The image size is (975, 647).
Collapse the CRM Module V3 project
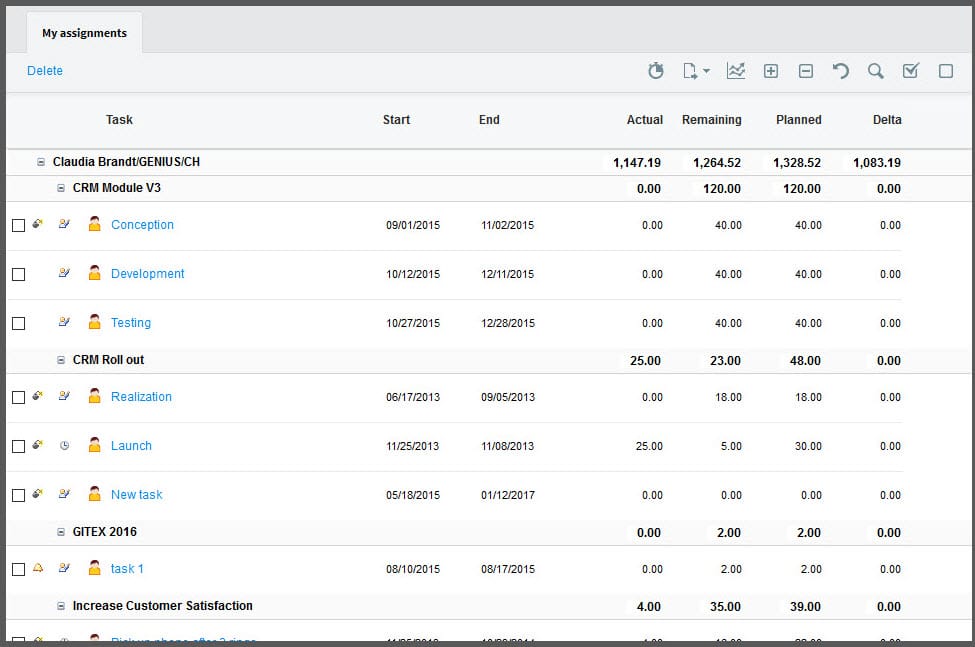pyautogui.click(x=61, y=188)
